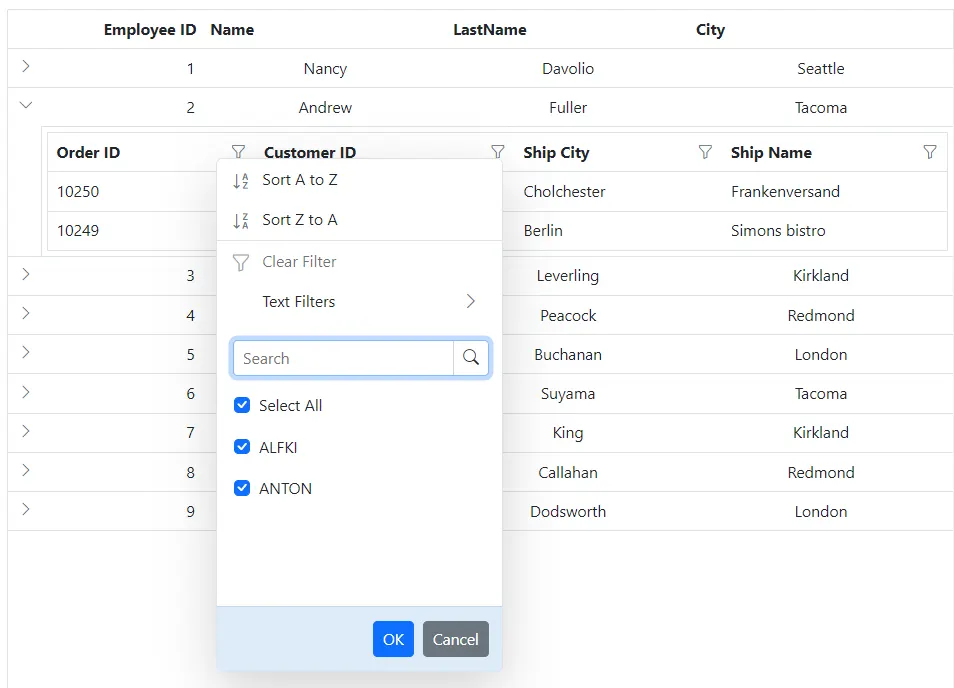Uncheck the ANTON checkbox
The image size is (954, 688).
[x=242, y=488]
